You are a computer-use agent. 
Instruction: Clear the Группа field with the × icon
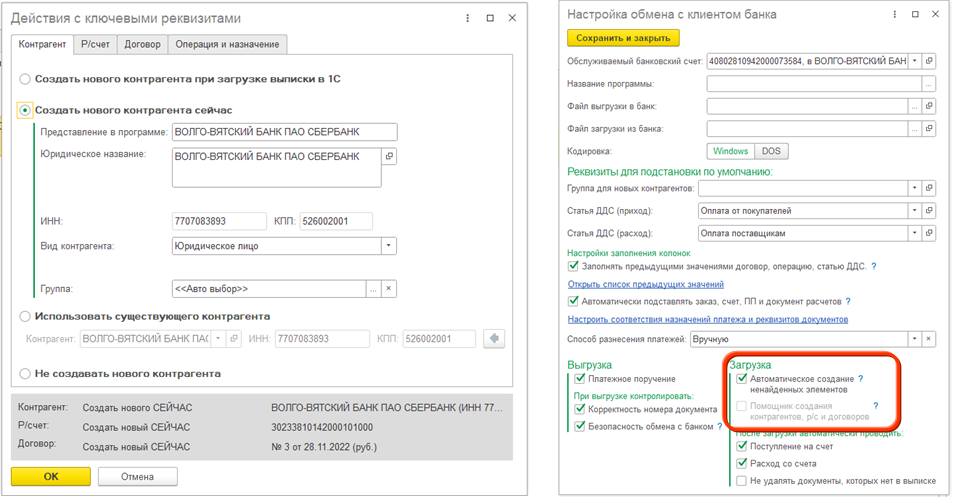pyautogui.click(x=389, y=289)
